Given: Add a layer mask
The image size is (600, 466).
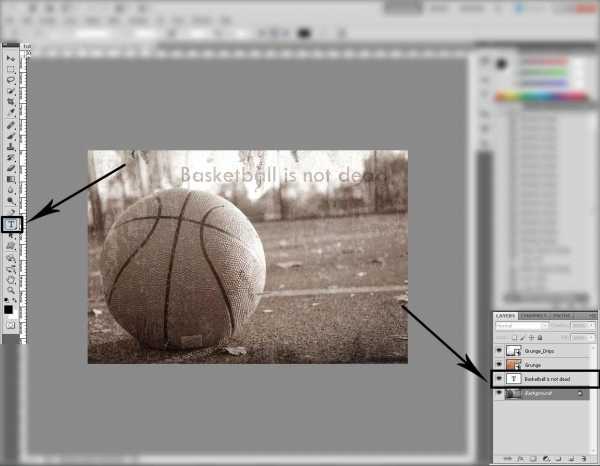Looking at the screenshot, I should tap(533, 458).
